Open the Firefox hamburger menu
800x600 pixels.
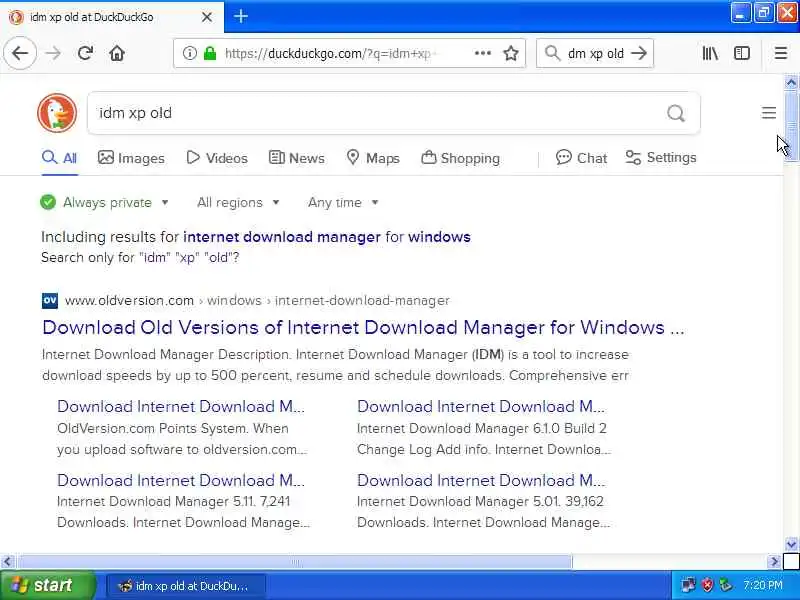pos(781,53)
